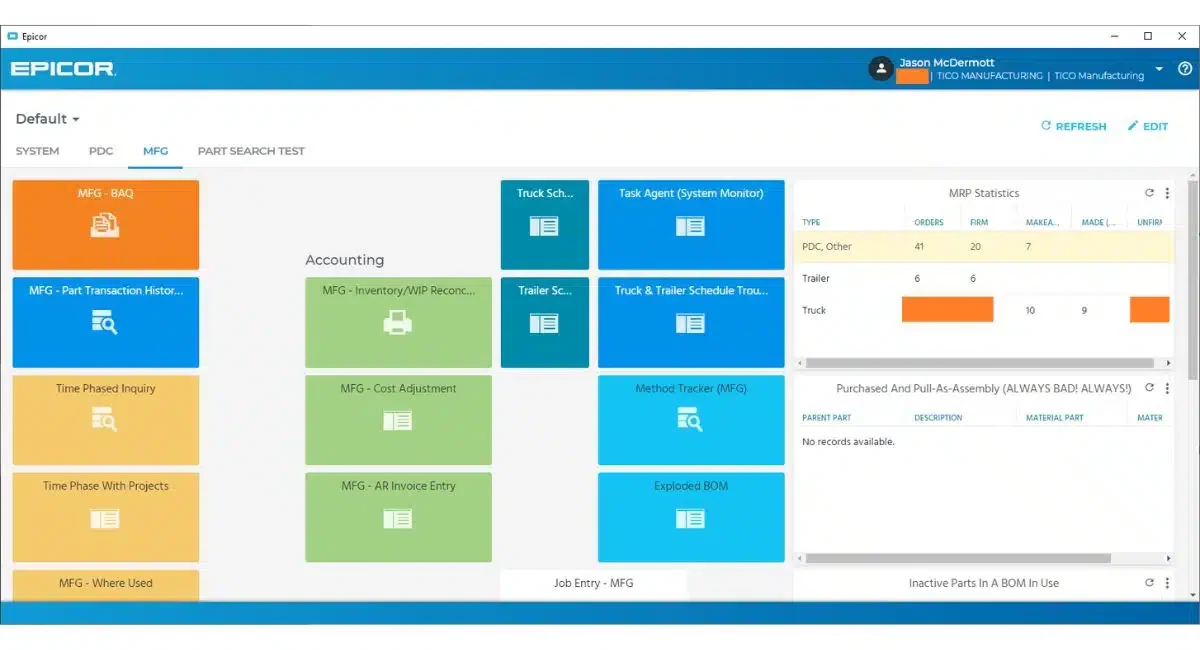The height and width of the screenshot is (650, 1200).
Task: Open MRP Statistics widget options menu
Action: [1167, 193]
